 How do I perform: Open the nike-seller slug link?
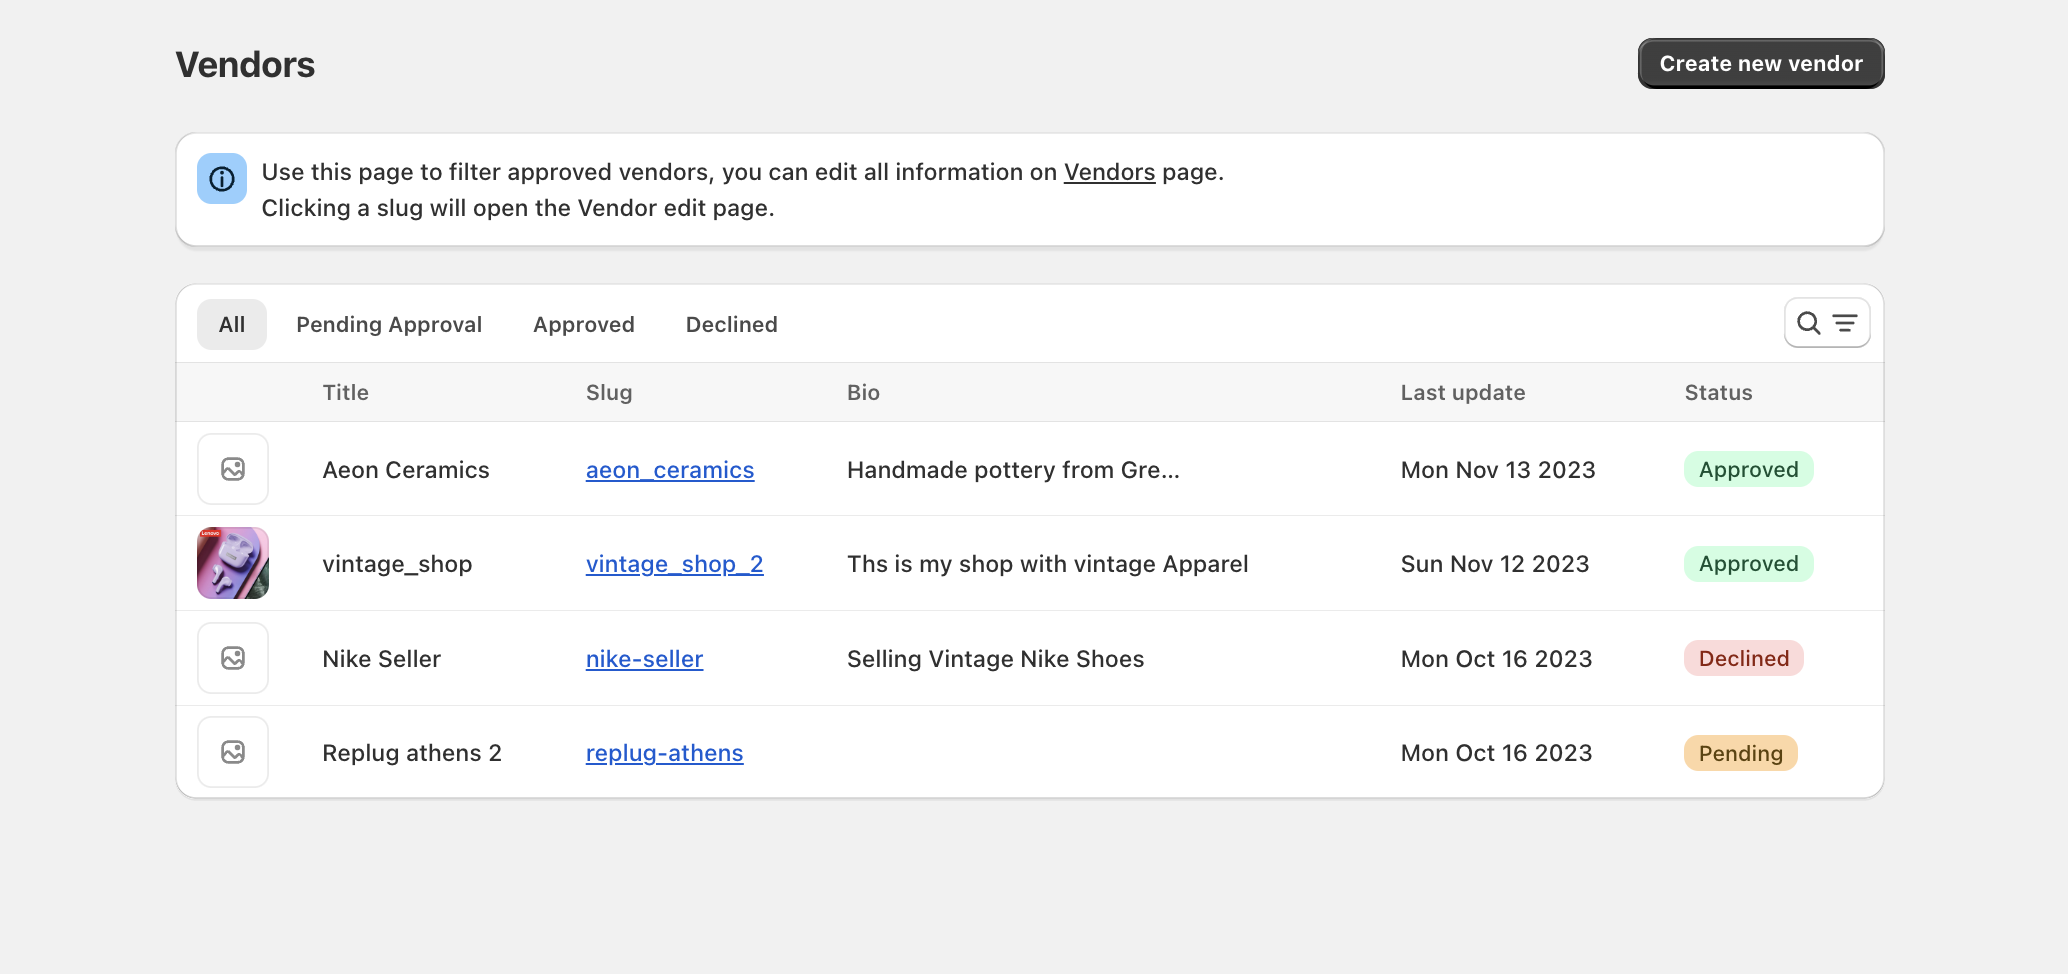[644, 659]
